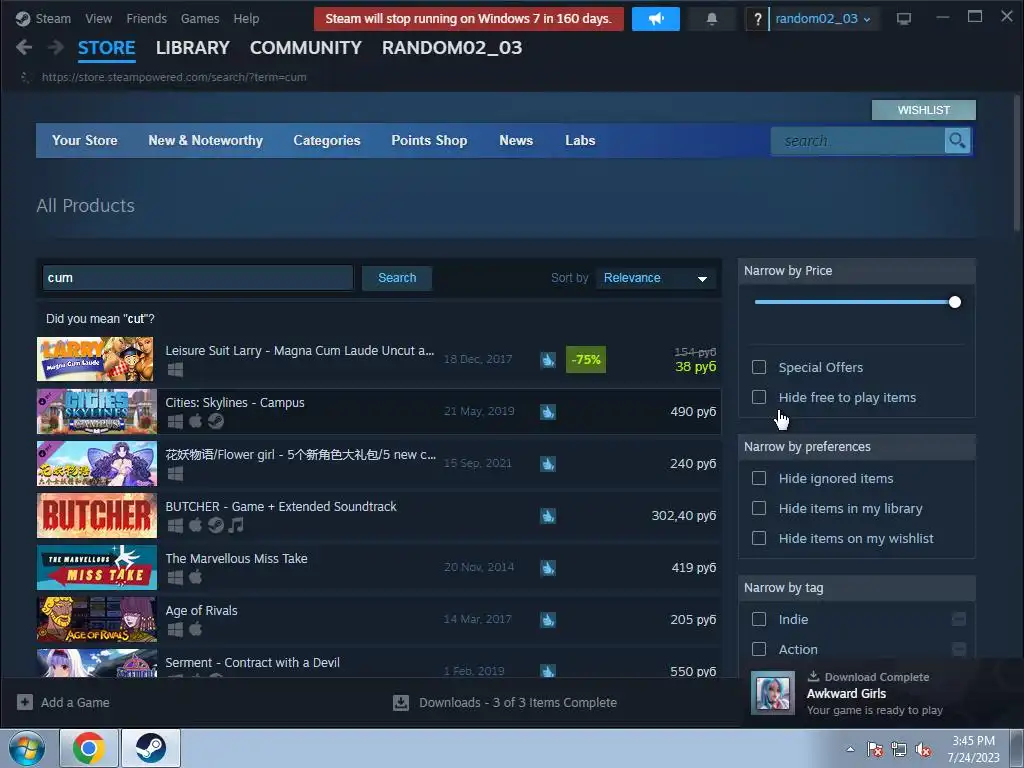Open Google Chrome from the taskbar
This screenshot has height=768, width=1024.
[89, 748]
